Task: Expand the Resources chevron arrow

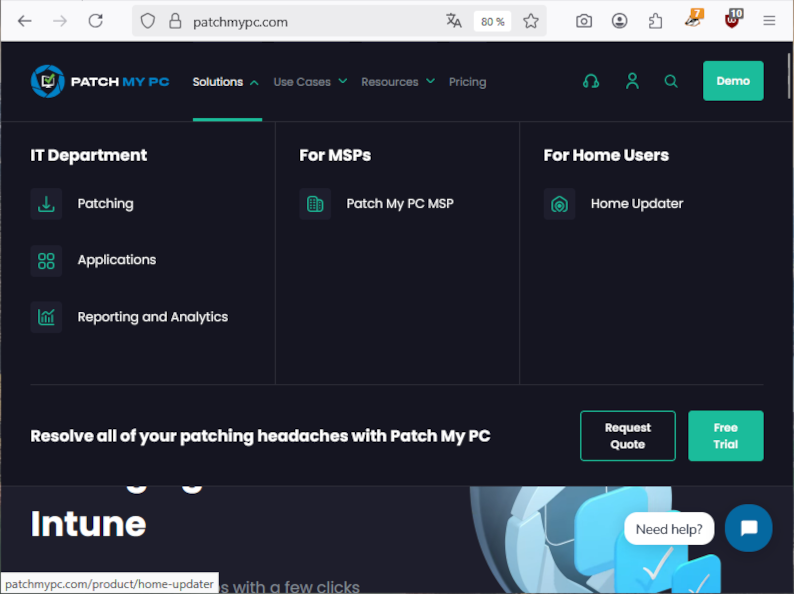Action: [x=430, y=81]
